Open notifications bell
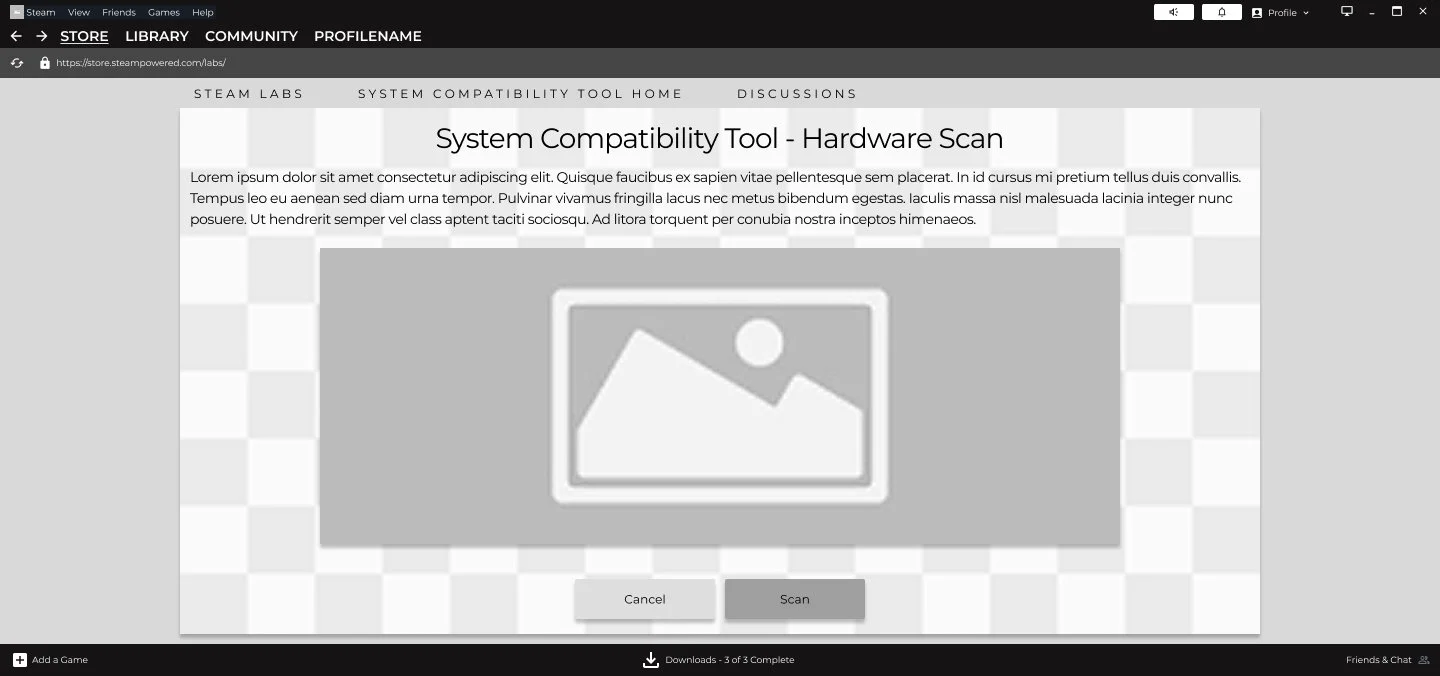Viewport: 1440px width, 676px height. [1222, 12]
